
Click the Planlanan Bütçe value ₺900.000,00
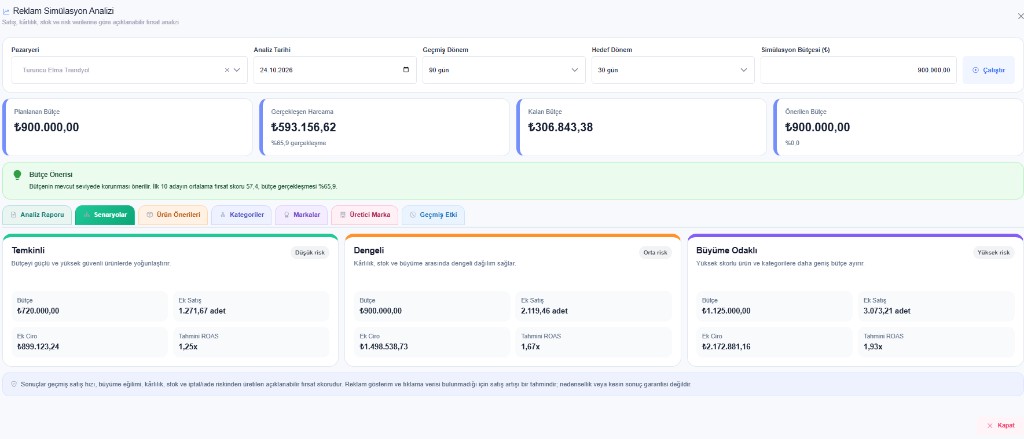pos(46,127)
